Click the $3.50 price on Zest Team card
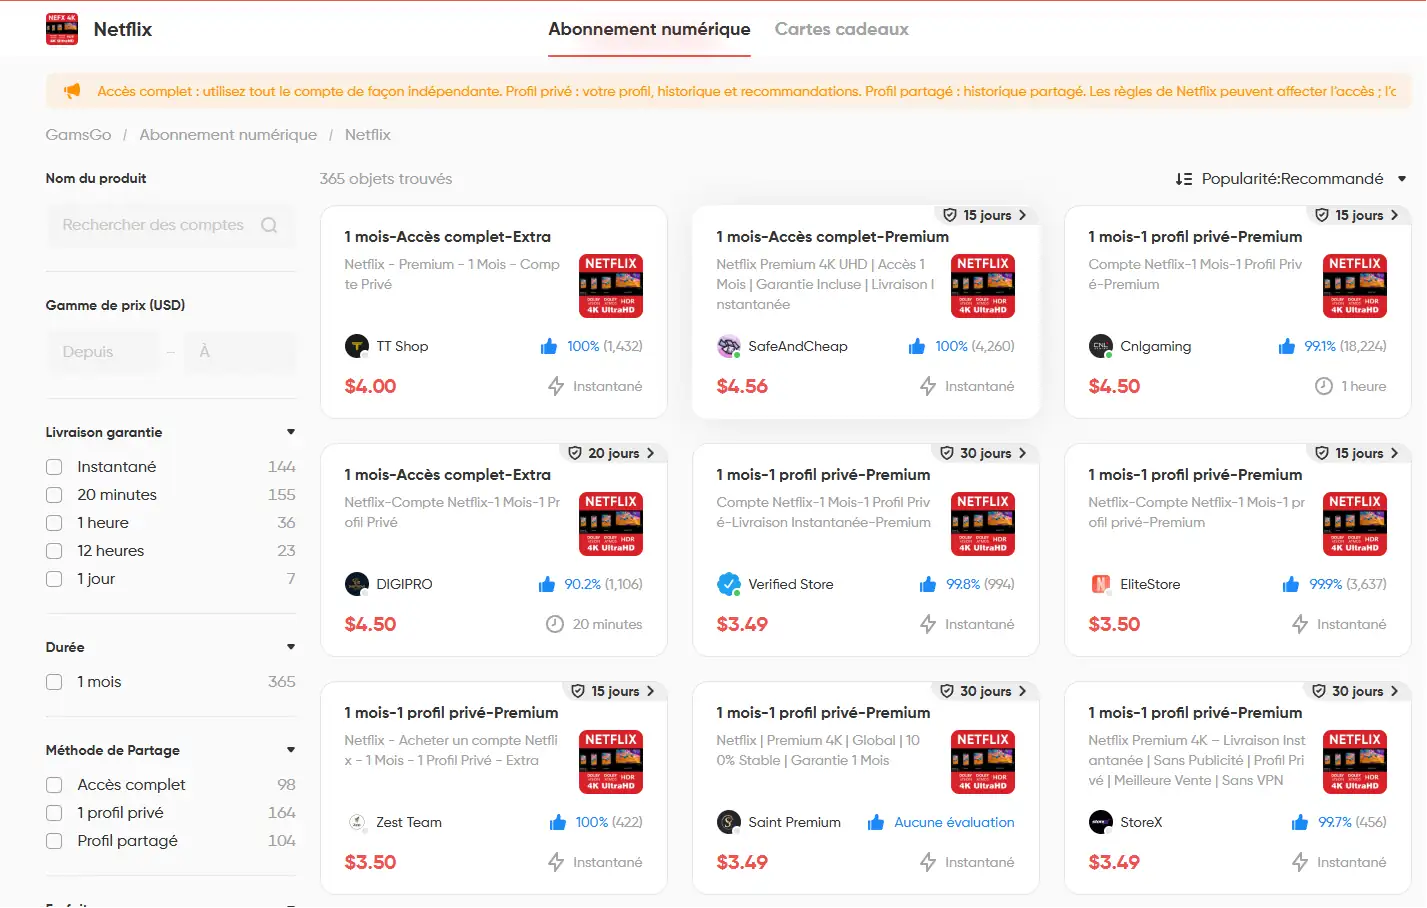The image size is (1427, 908). coord(370,862)
